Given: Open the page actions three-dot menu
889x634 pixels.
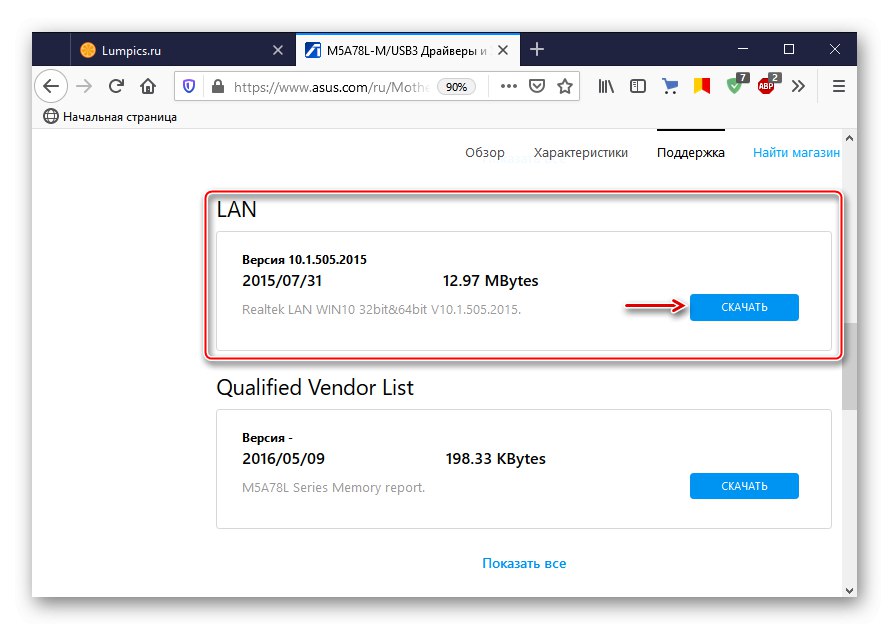Looking at the screenshot, I should (509, 86).
